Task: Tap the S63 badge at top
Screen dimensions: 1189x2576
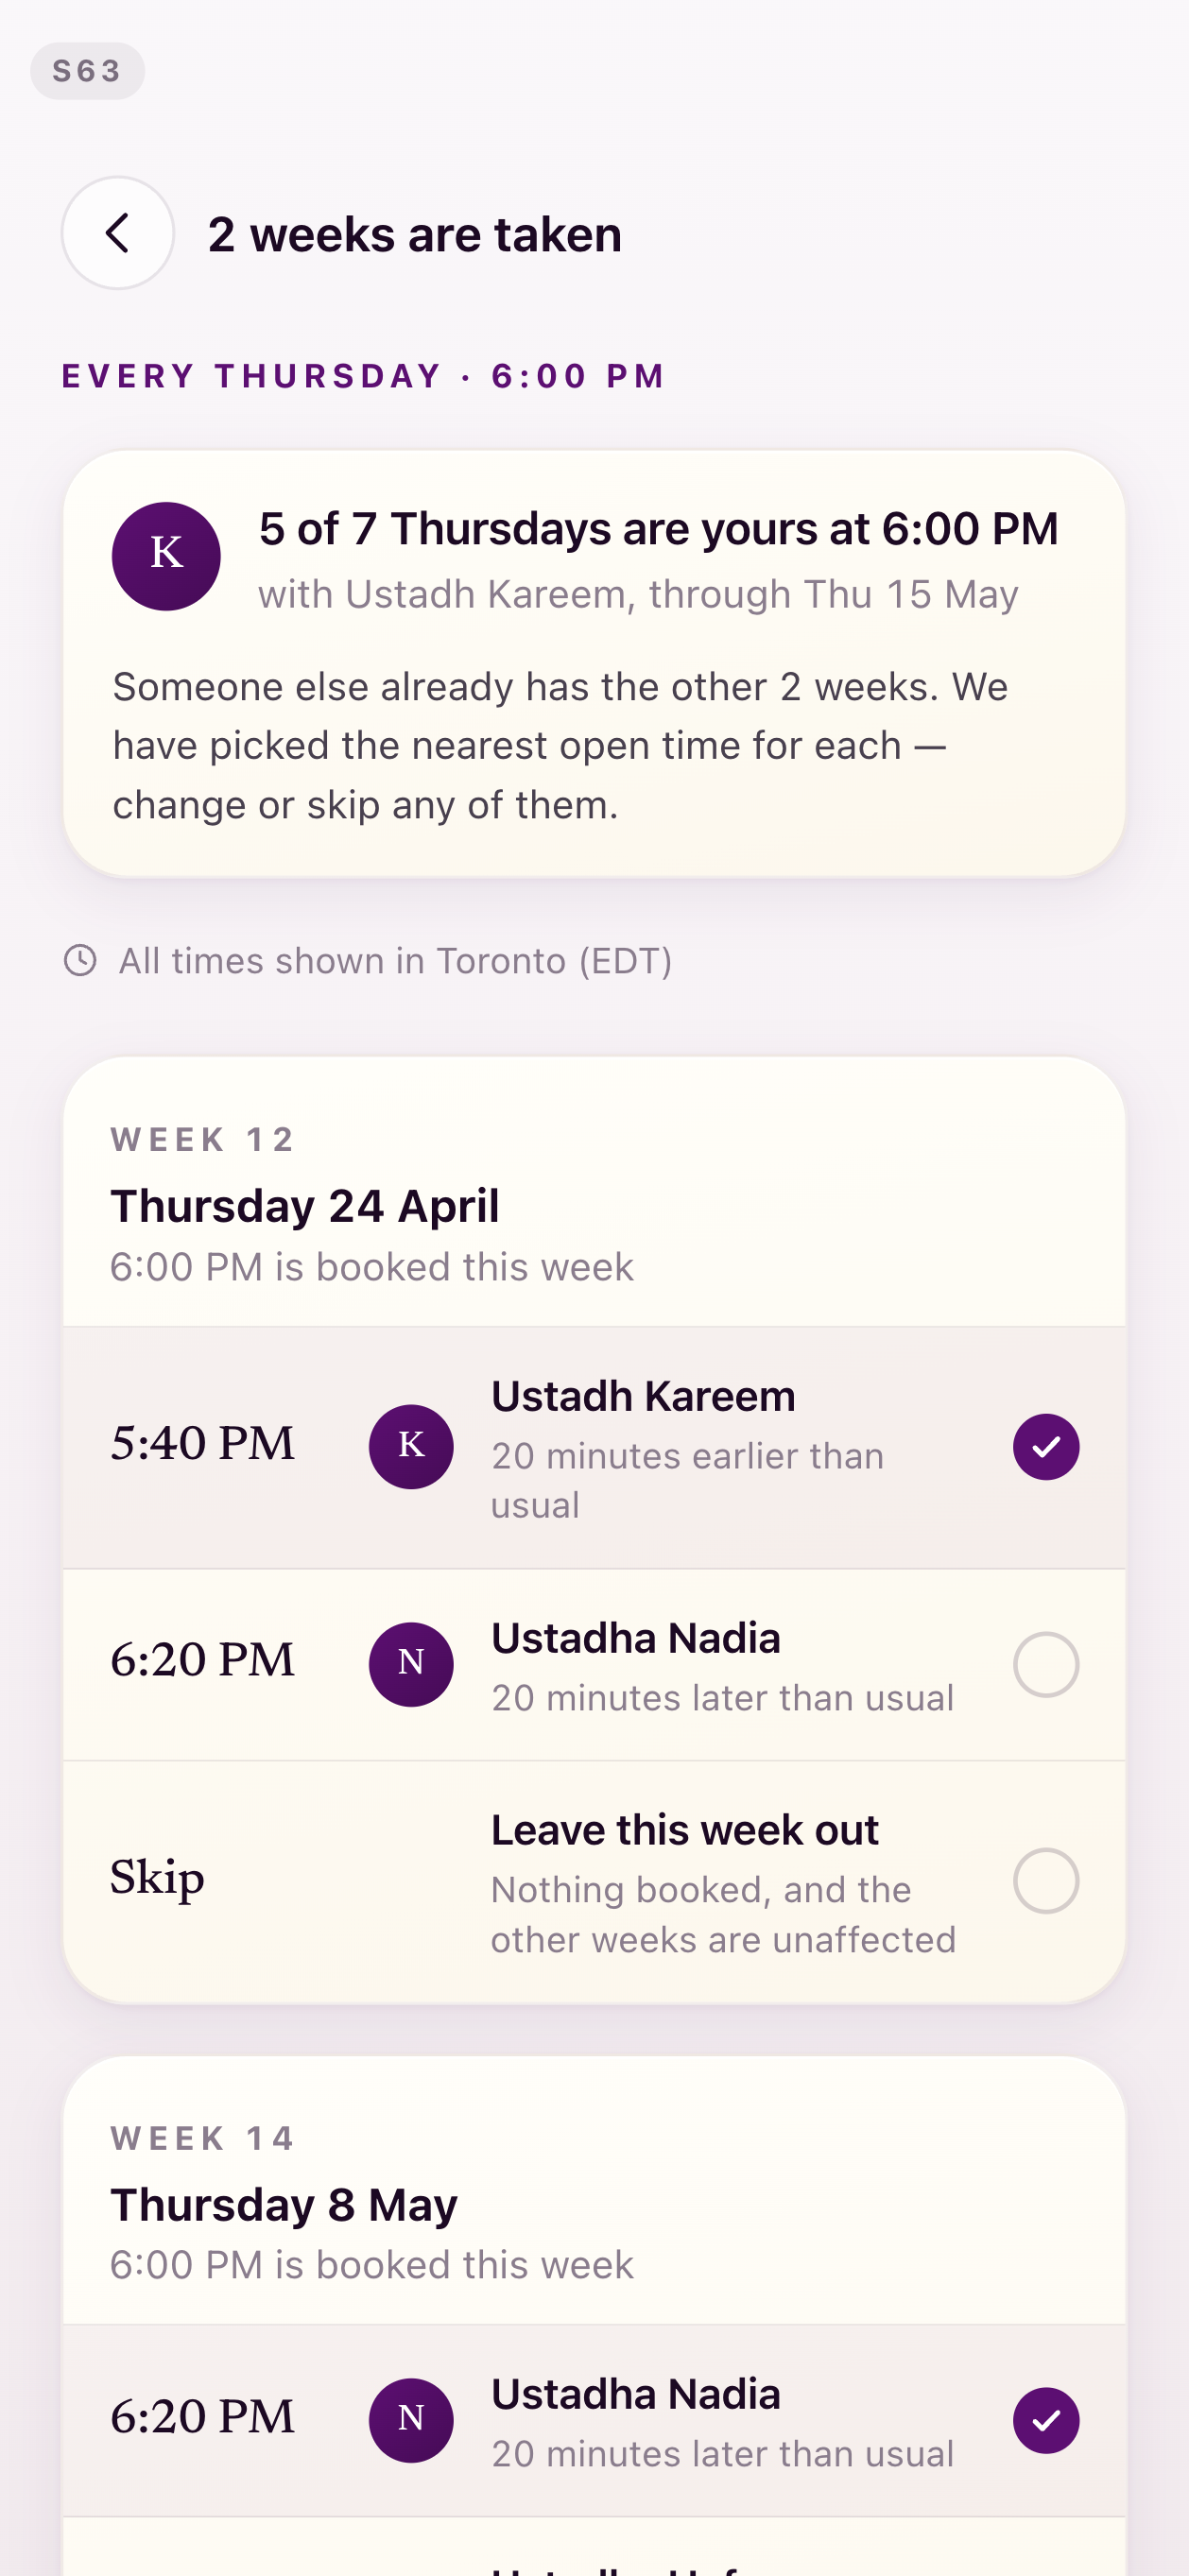Action: (x=87, y=71)
